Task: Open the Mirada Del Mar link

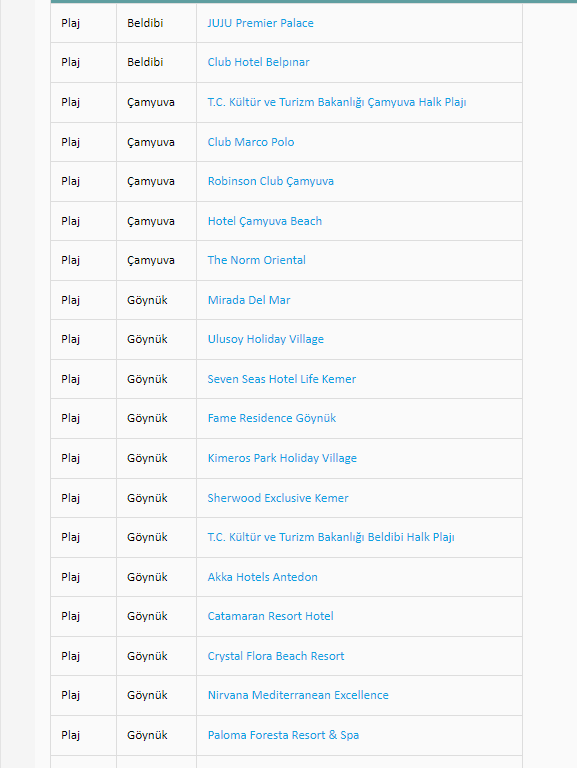Action: [x=249, y=300]
